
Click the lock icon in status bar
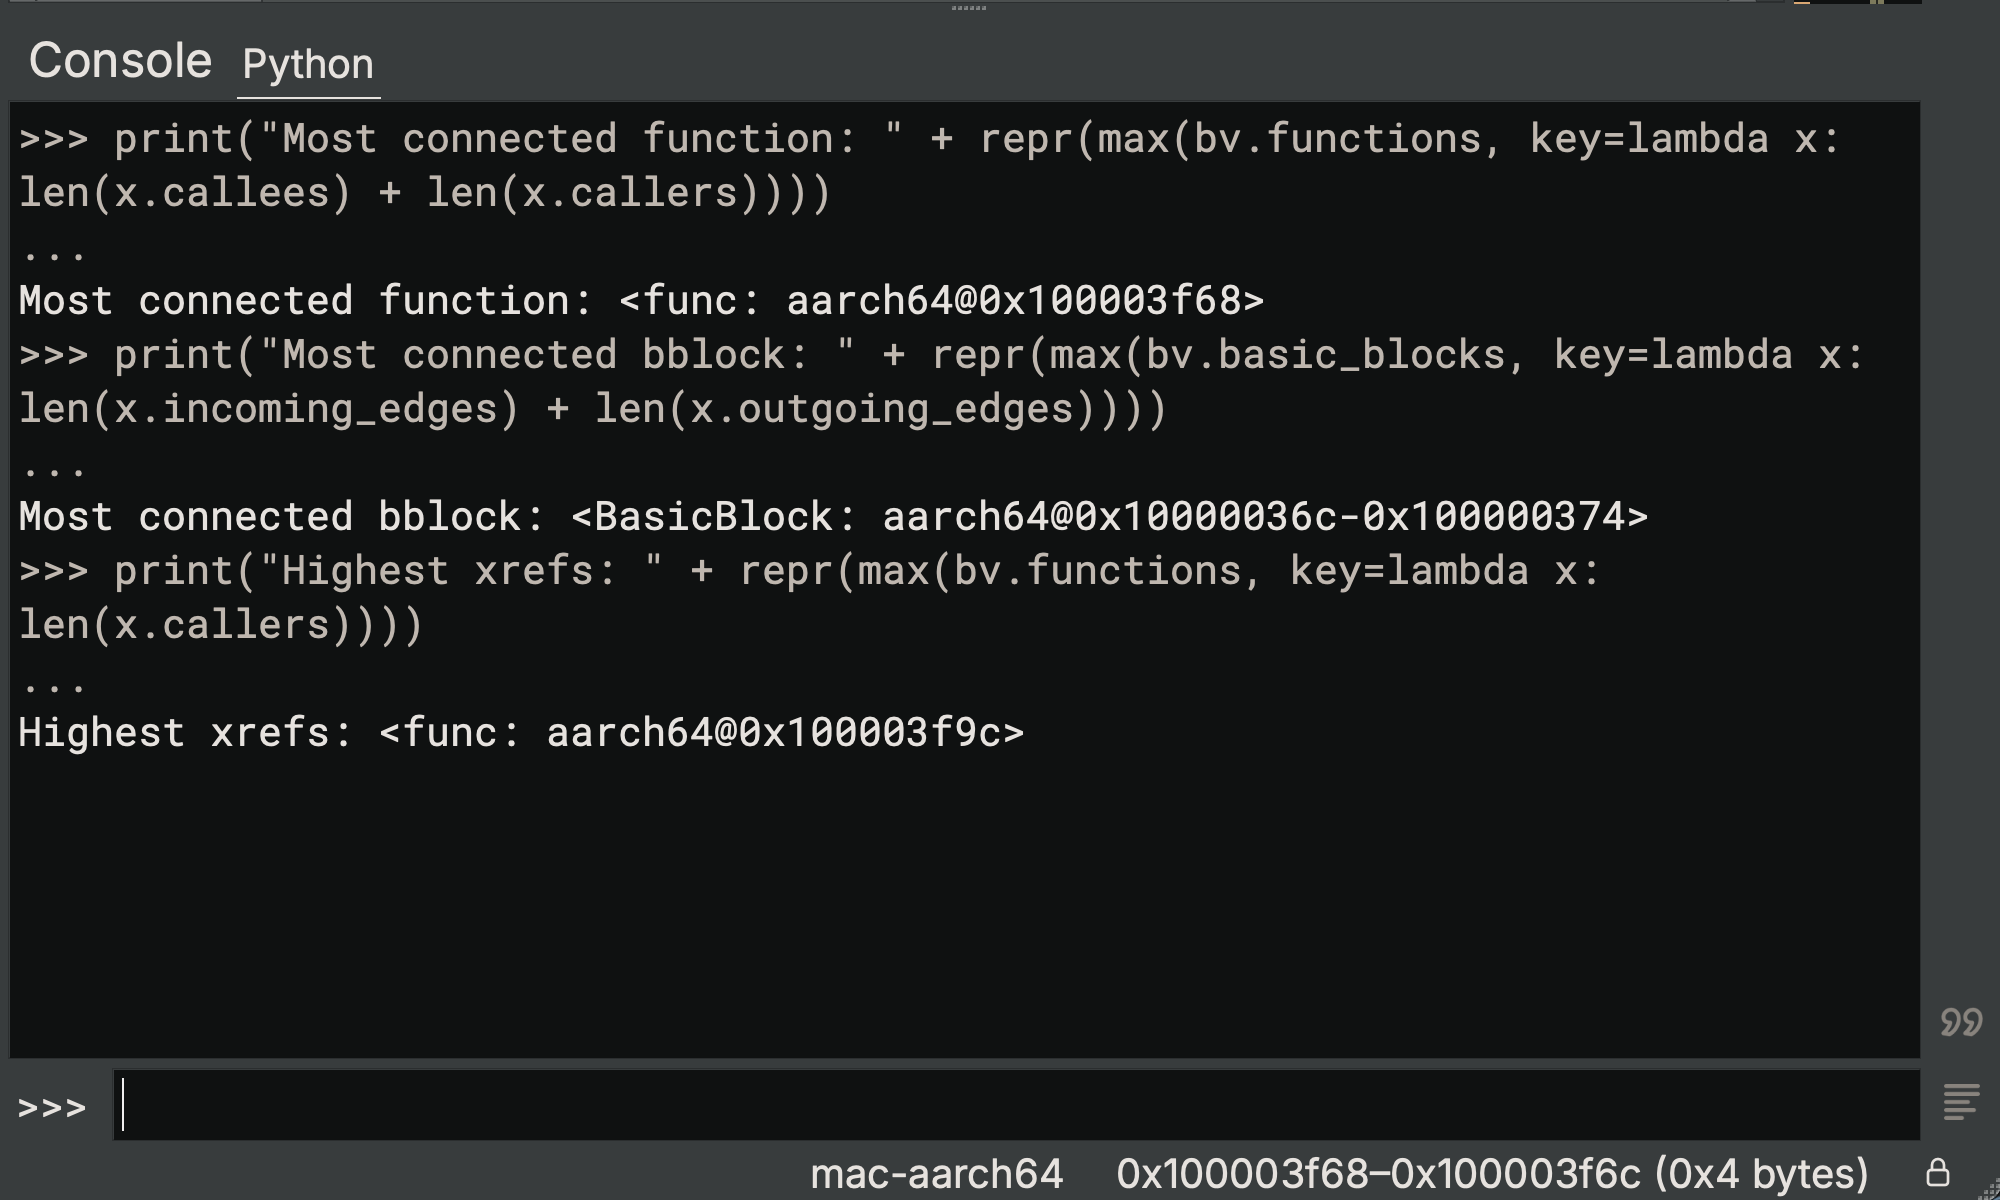tap(1938, 1173)
